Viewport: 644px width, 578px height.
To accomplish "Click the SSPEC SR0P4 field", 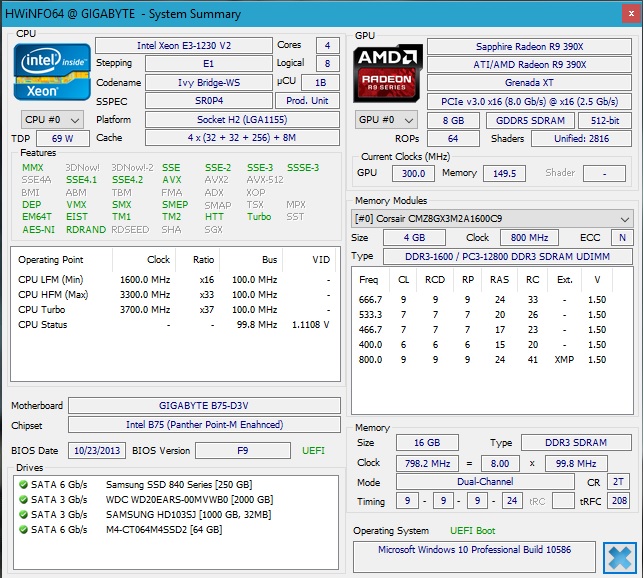I will 209,101.
